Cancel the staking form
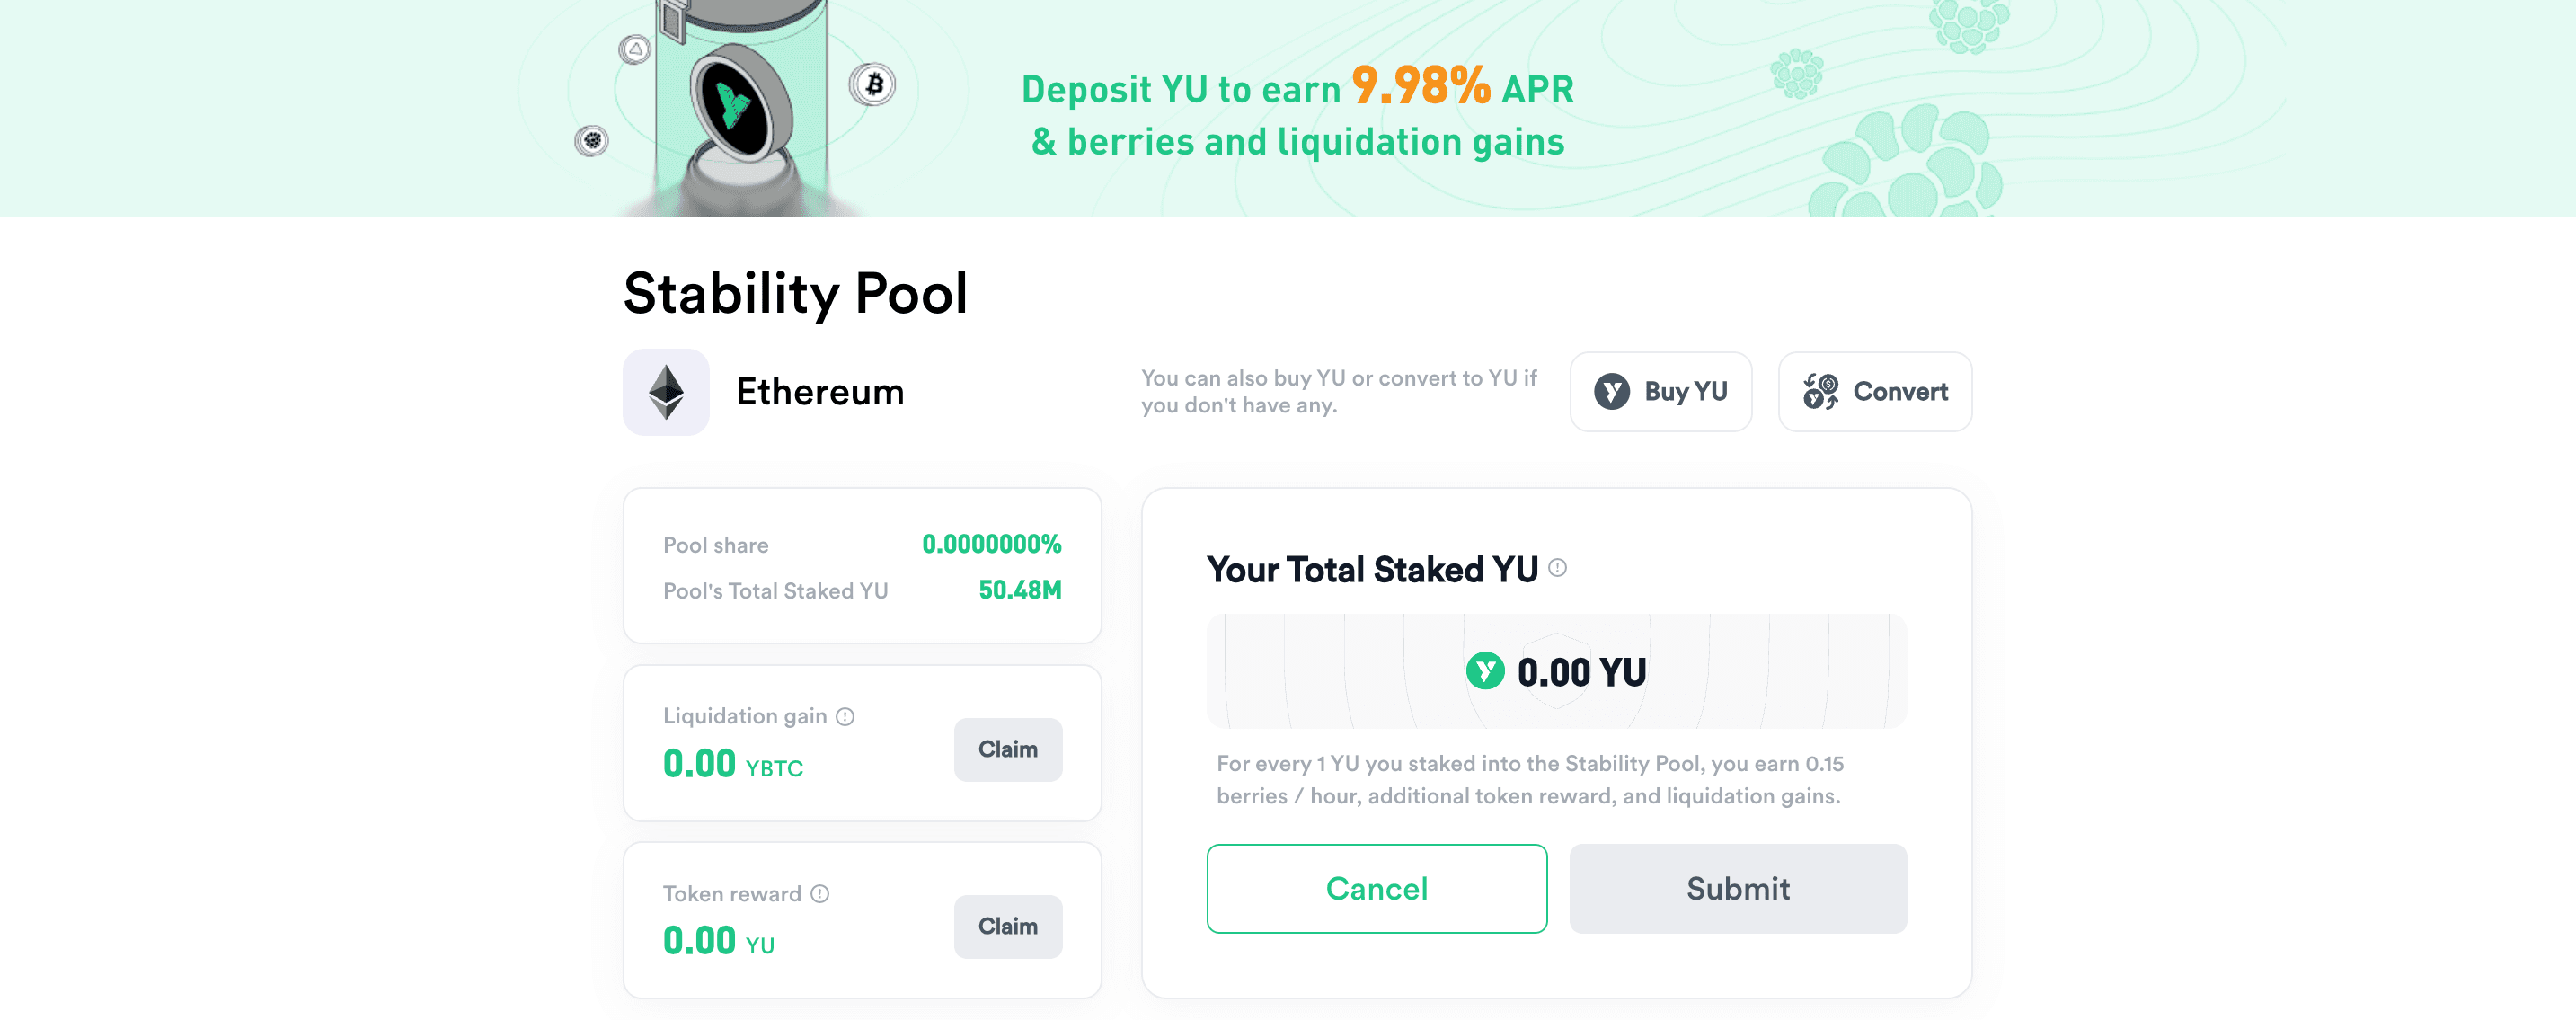This screenshot has height=1020, width=2576. pyautogui.click(x=1377, y=888)
